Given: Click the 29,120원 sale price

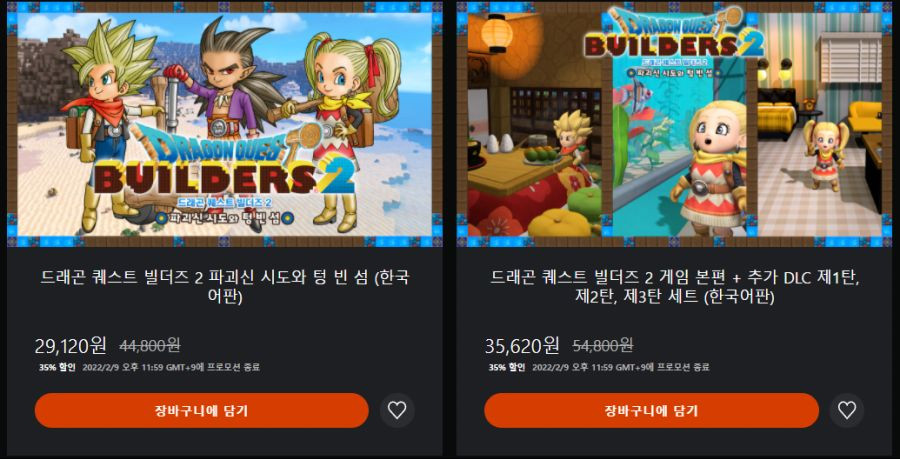Looking at the screenshot, I should tap(71, 345).
